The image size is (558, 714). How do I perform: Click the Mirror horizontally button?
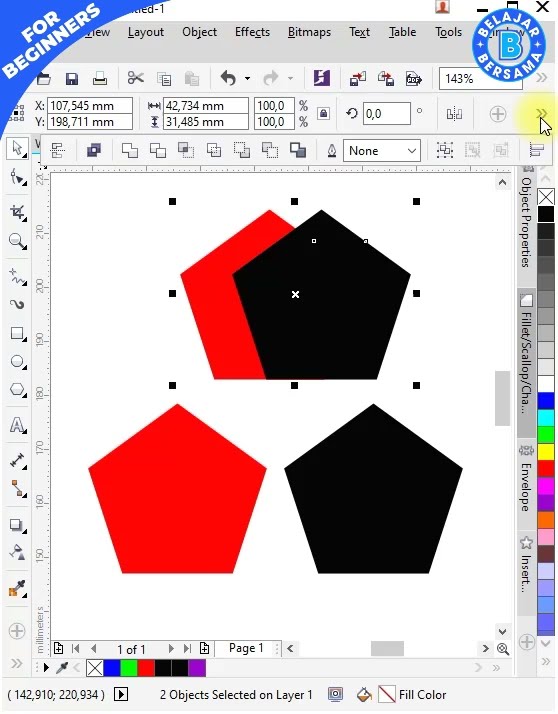tap(454, 113)
